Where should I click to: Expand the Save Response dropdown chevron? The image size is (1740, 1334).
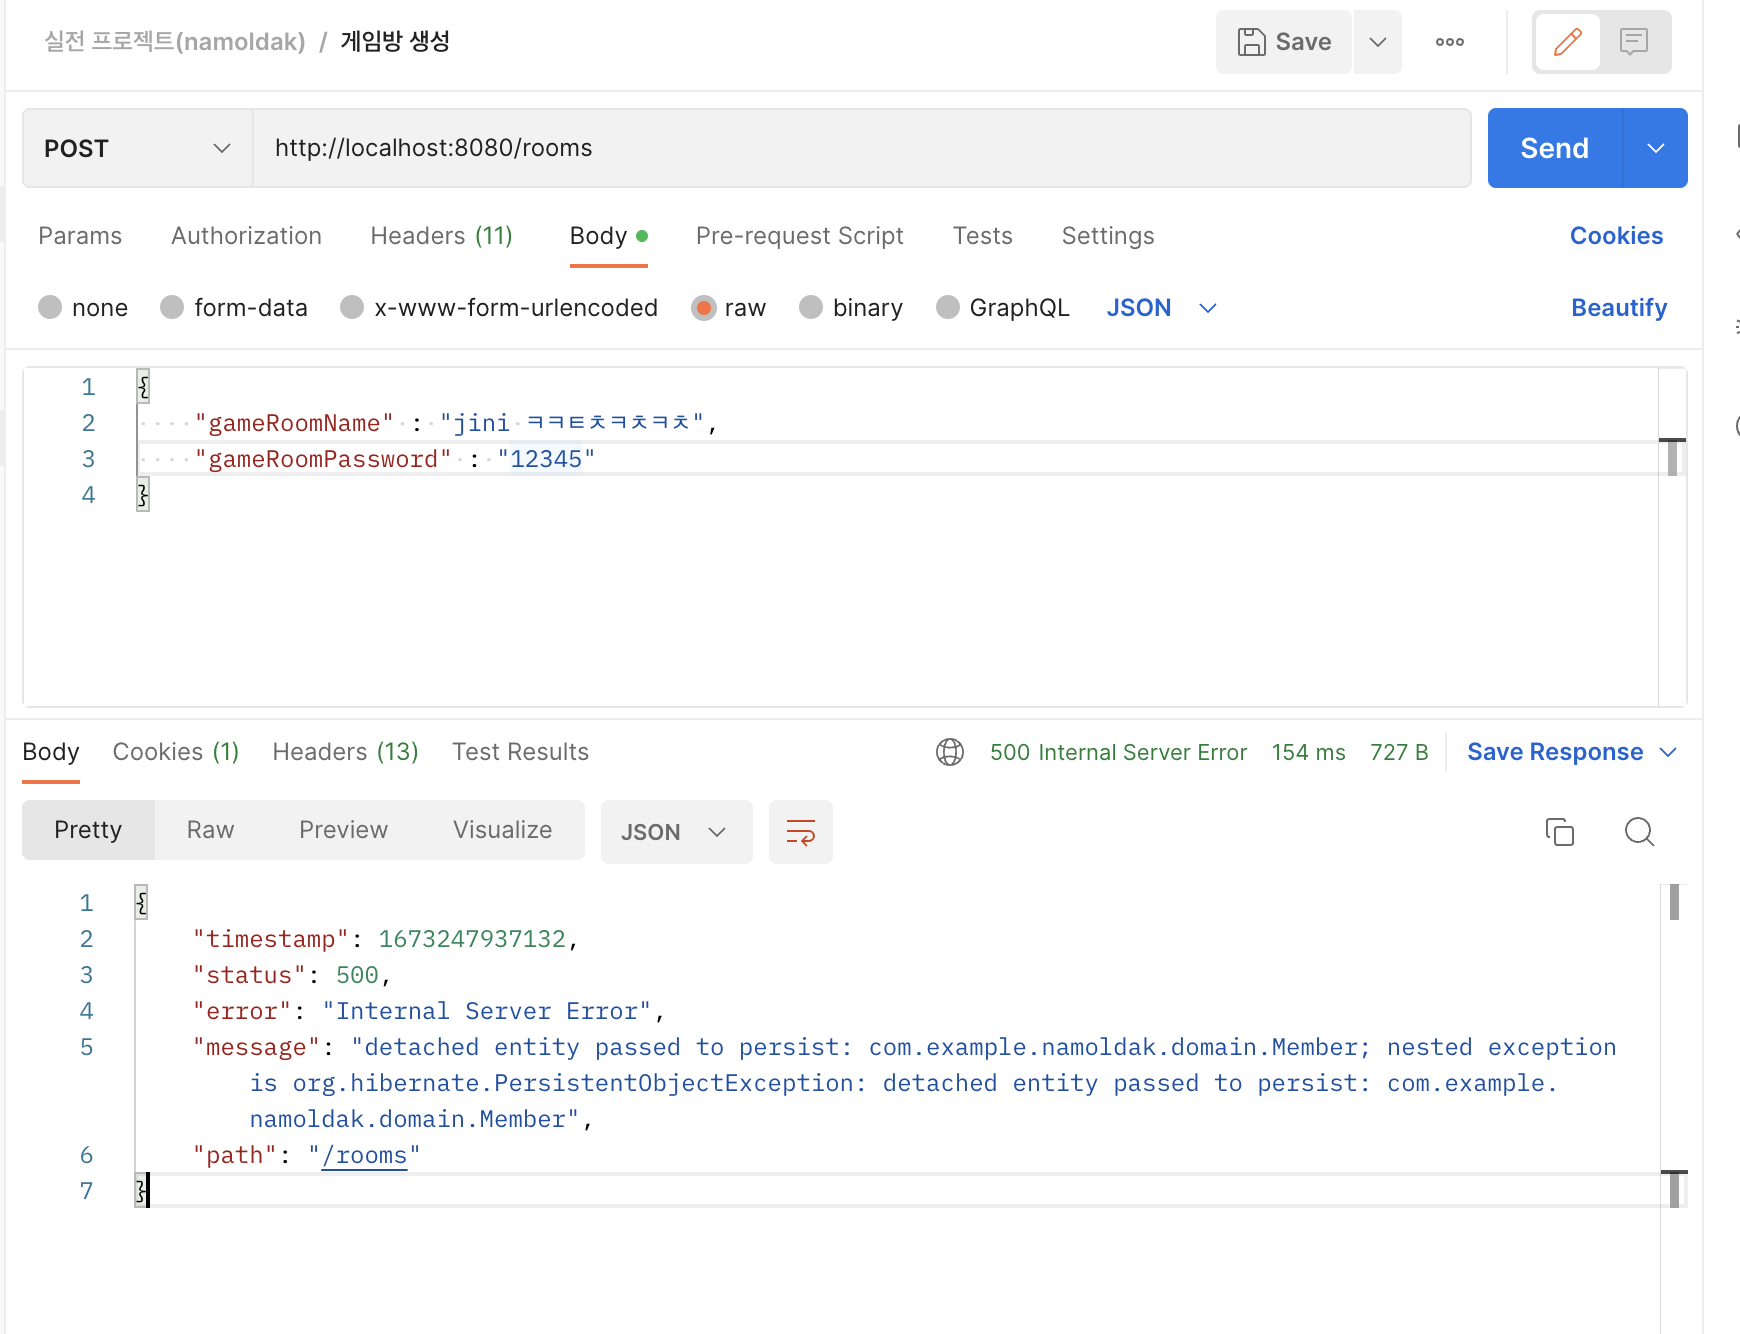(1668, 752)
